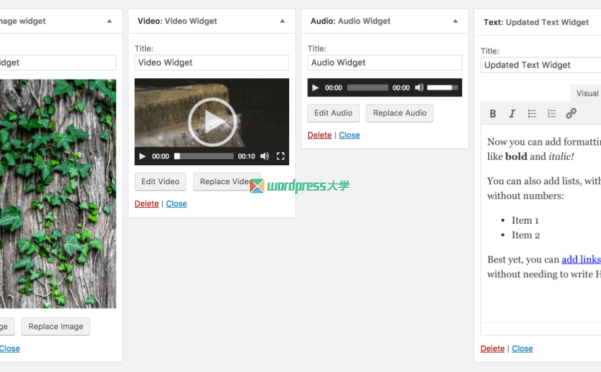Click small play icon in video control bar
601x372 pixels.
point(142,156)
